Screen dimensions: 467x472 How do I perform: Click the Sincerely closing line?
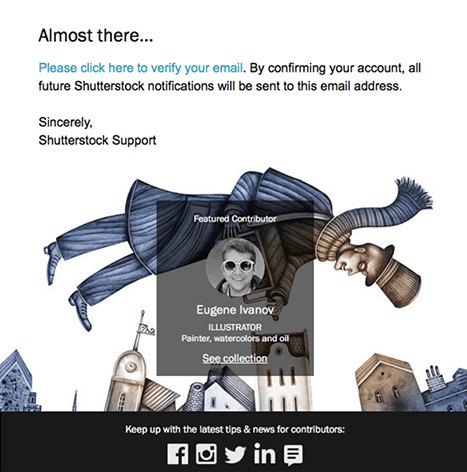(x=65, y=122)
